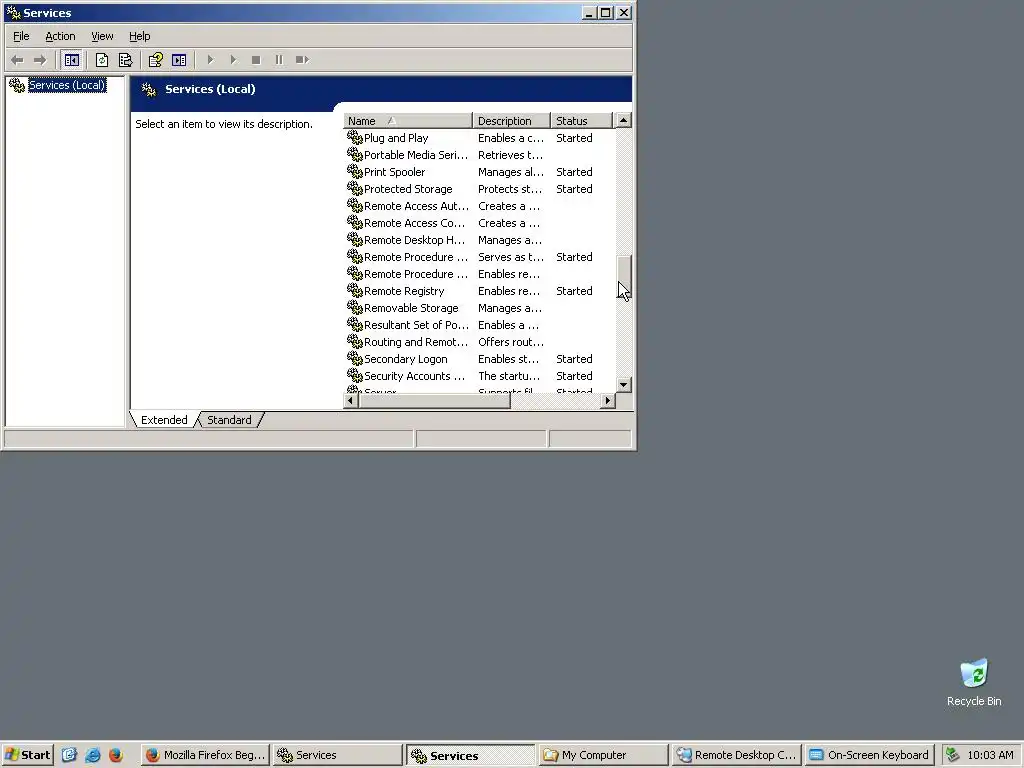Select the Remote Access Aut... service
Viewport: 1024px width, 768px height.
(x=416, y=206)
